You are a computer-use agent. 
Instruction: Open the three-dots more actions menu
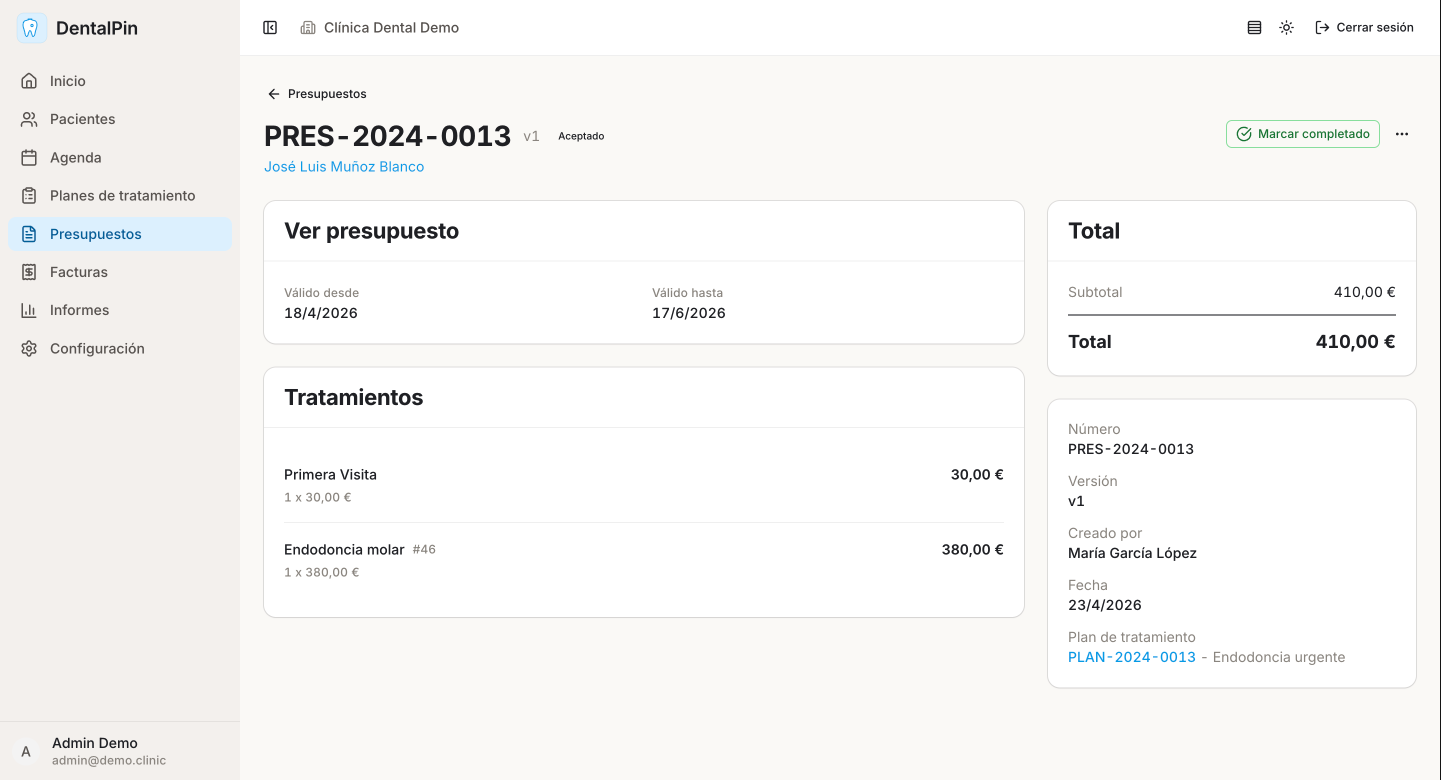click(x=1402, y=134)
